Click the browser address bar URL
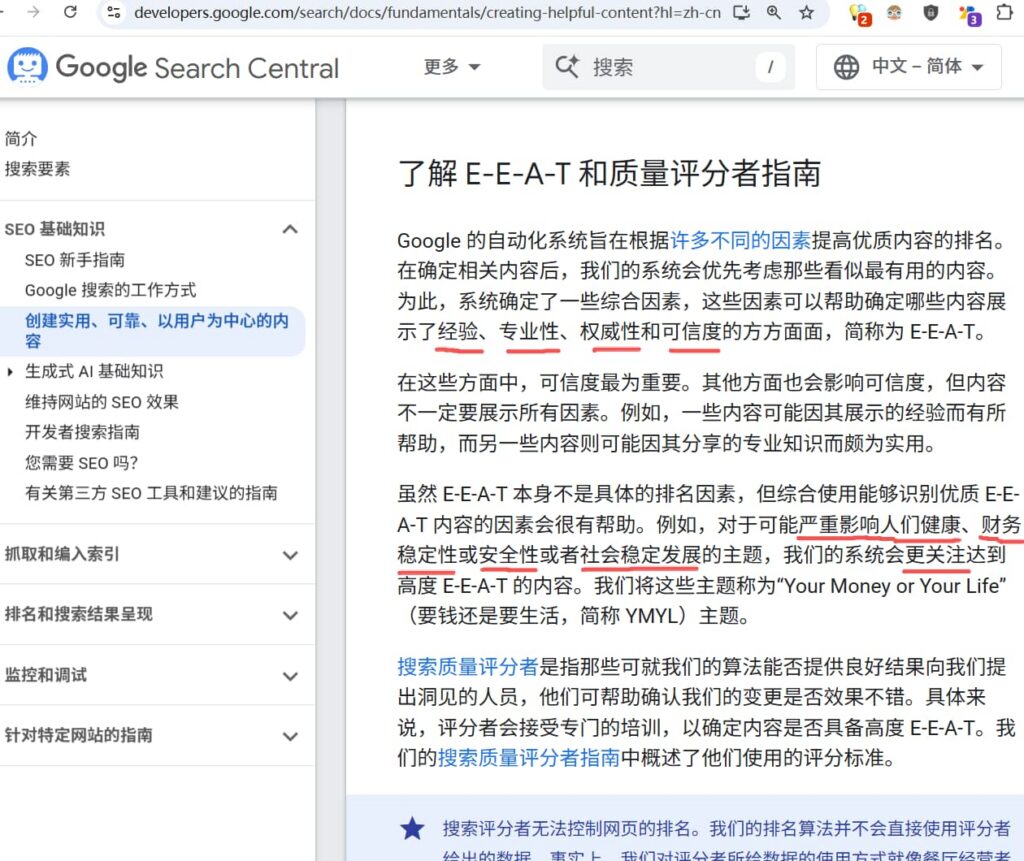 [427, 12]
